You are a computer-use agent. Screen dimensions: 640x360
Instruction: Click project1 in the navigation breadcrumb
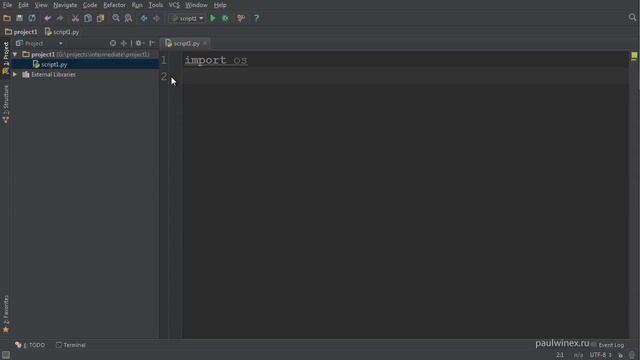(21, 32)
